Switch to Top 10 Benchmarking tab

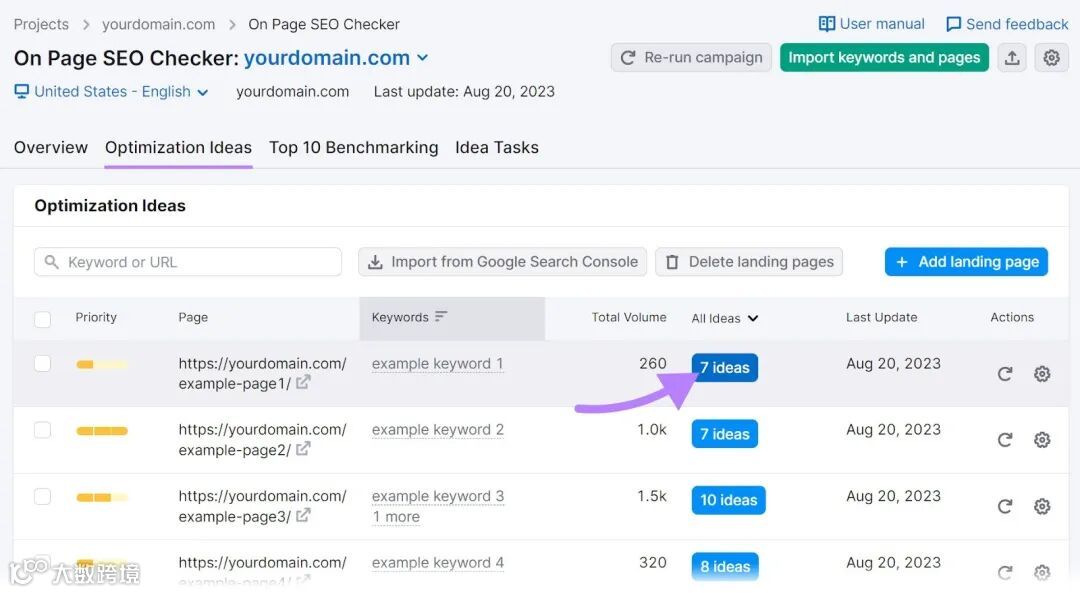(x=353, y=148)
